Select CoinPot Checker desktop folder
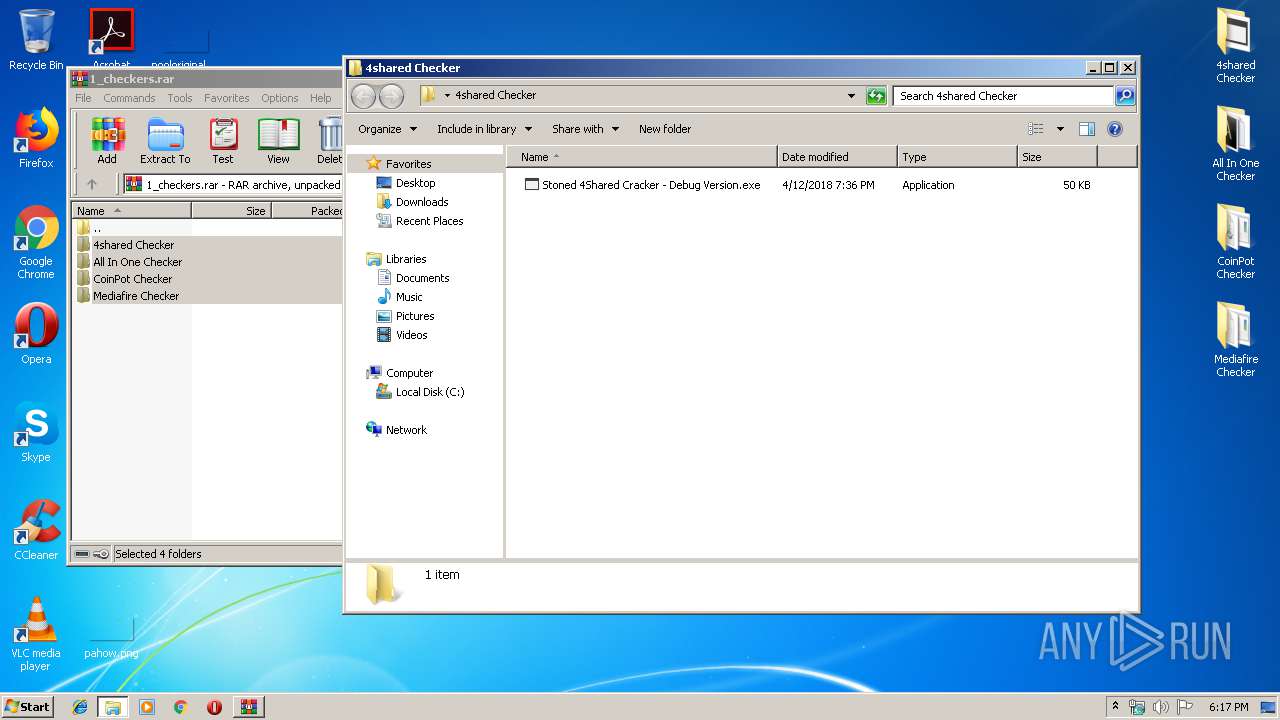 tap(1235, 242)
